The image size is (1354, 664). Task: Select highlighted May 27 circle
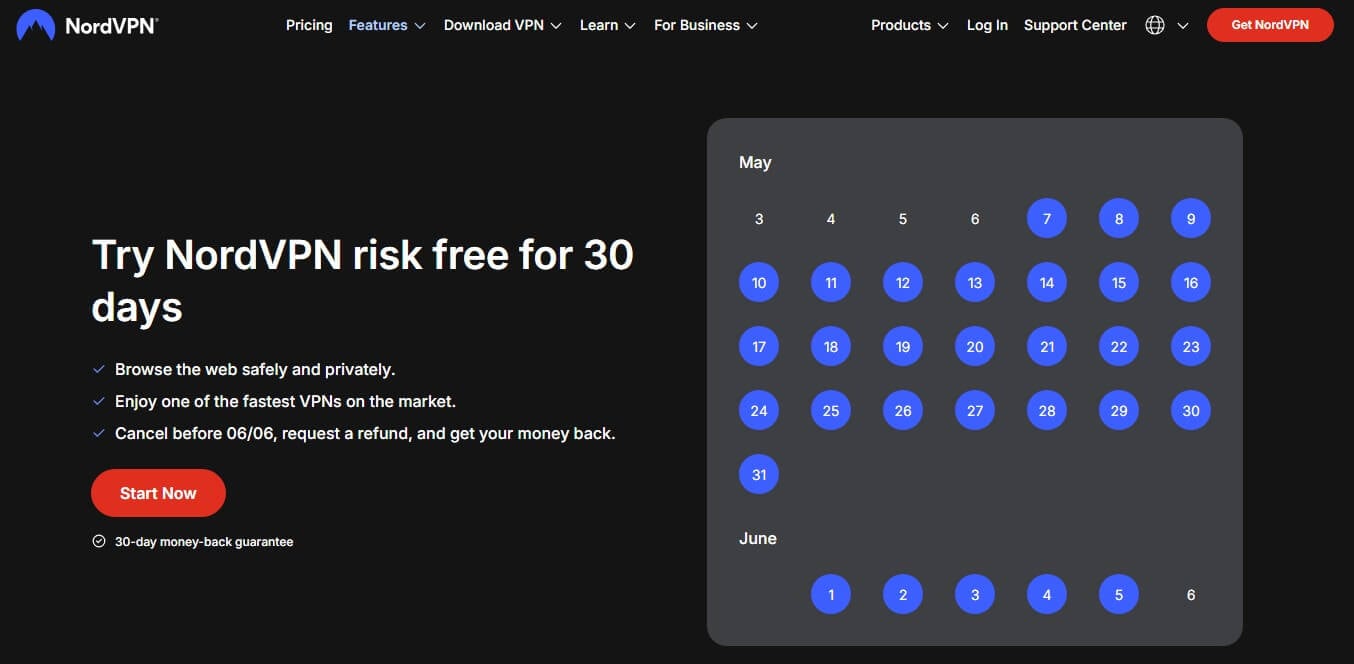975,410
